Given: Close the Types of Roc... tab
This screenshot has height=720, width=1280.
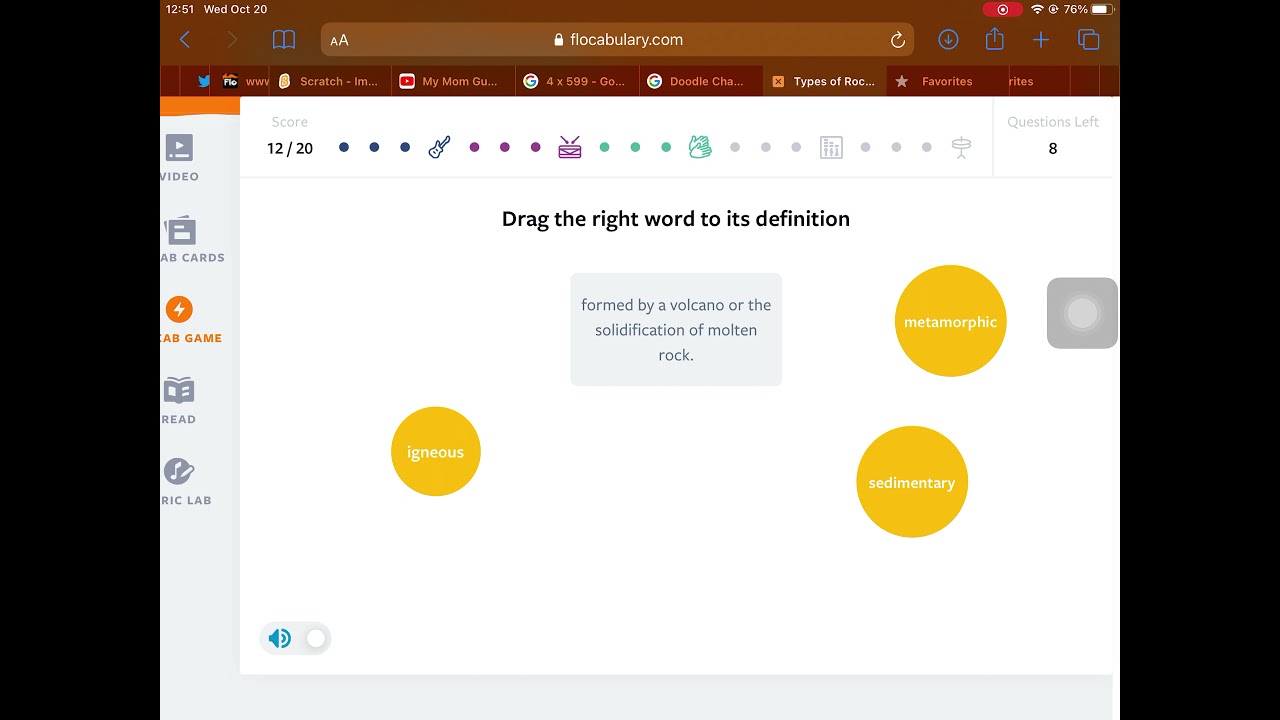Looking at the screenshot, I should point(778,81).
